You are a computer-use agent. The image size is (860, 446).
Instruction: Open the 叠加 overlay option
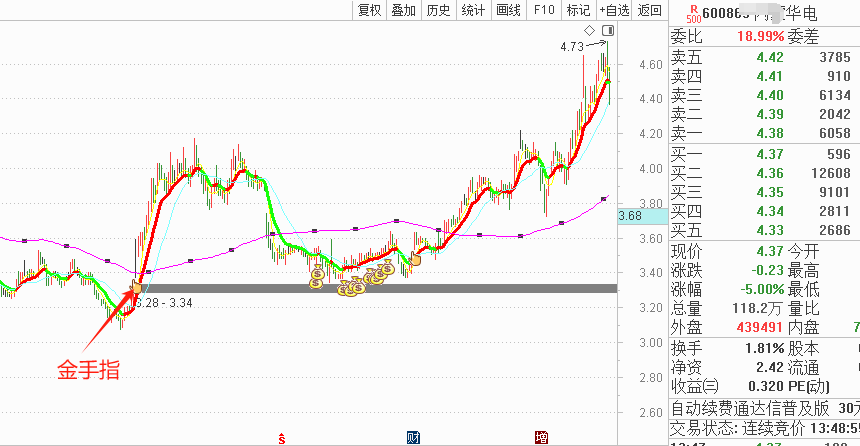coord(403,10)
